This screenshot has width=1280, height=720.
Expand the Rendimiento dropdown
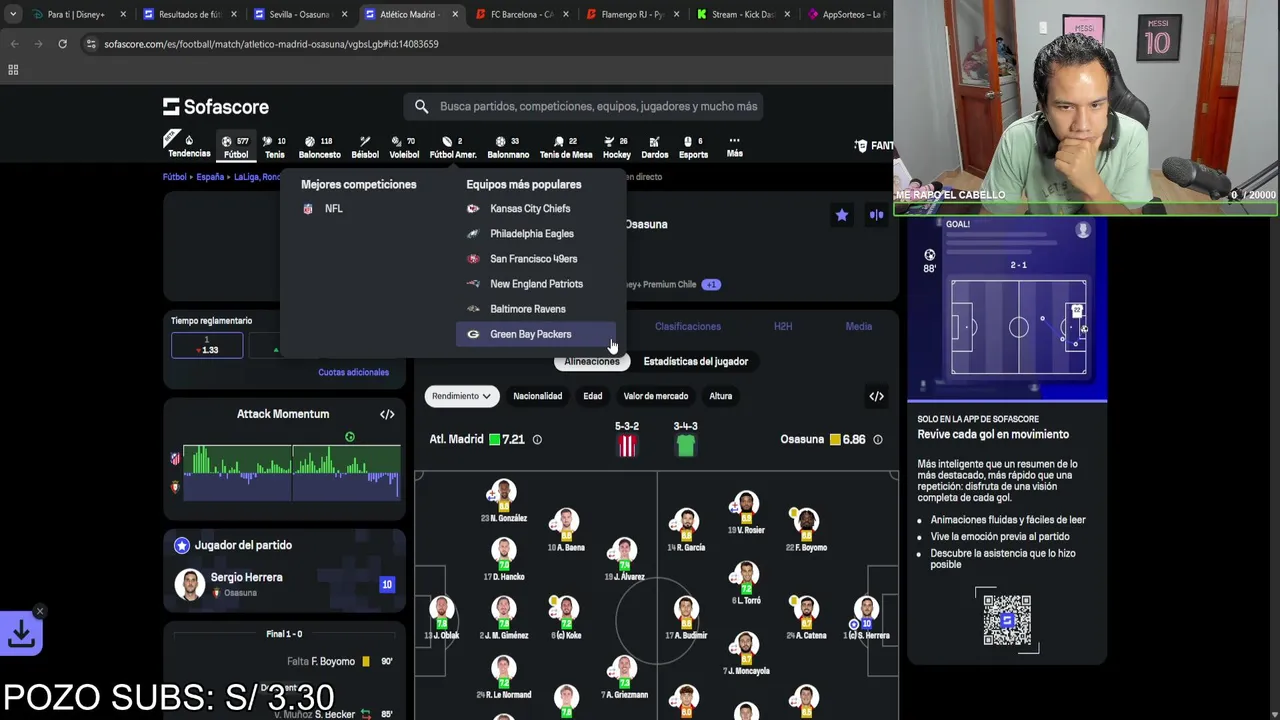461,396
